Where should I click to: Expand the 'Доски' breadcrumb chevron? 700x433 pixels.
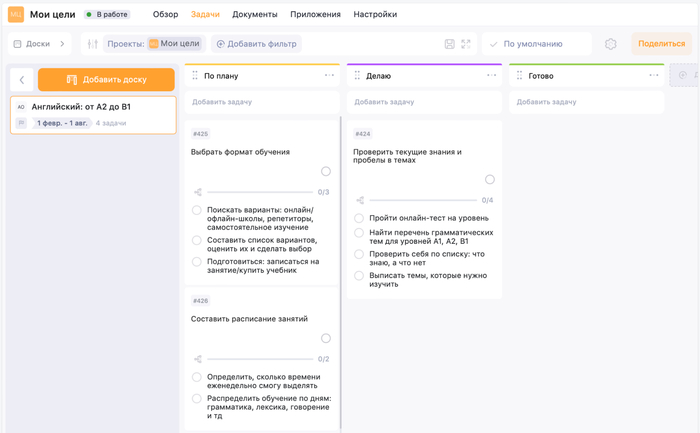(x=62, y=44)
